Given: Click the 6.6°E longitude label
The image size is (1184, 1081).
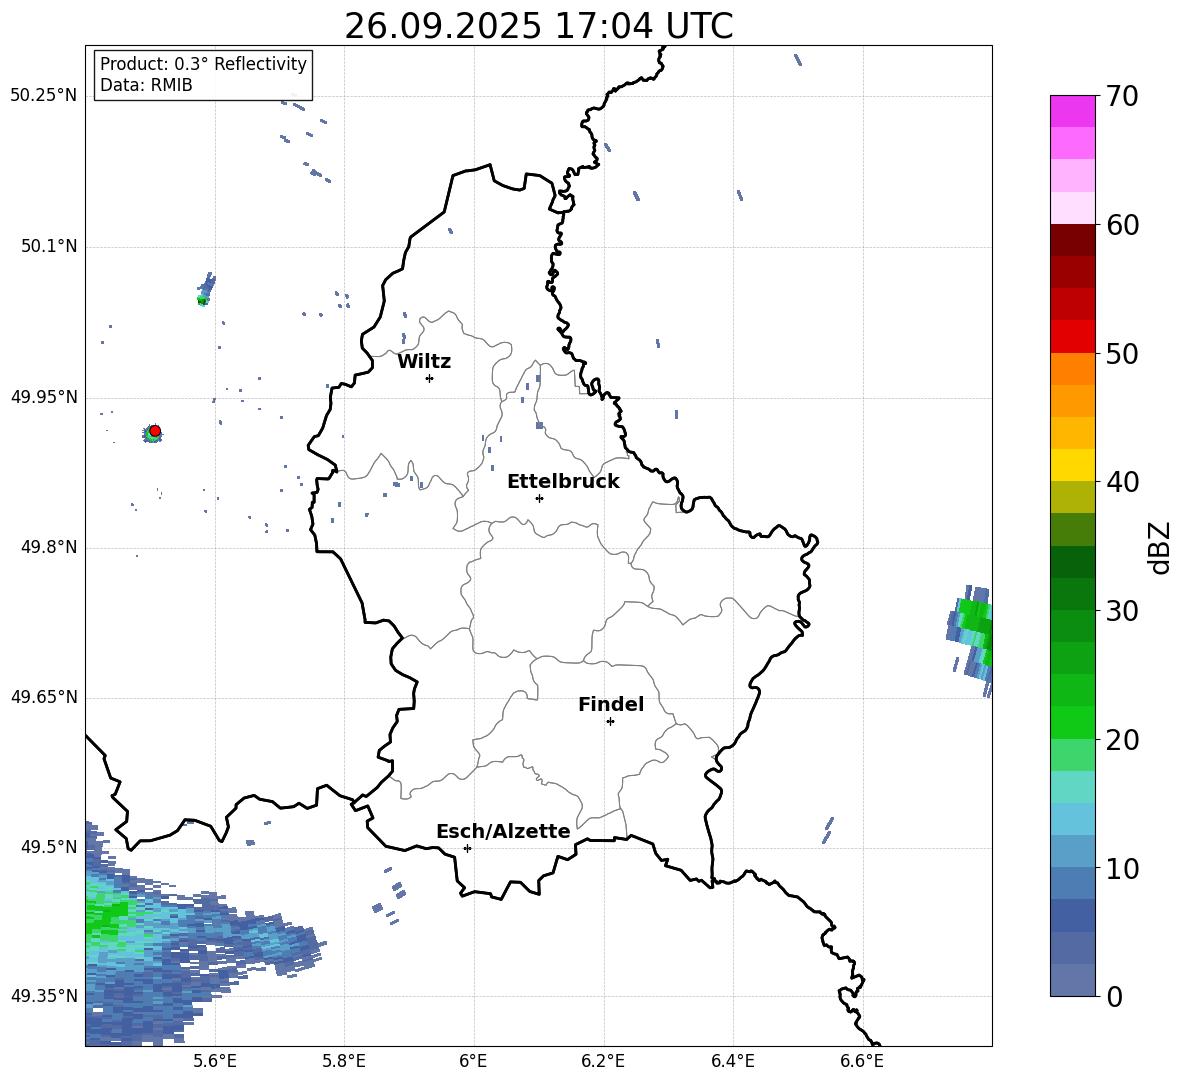Looking at the screenshot, I should pos(862,1061).
